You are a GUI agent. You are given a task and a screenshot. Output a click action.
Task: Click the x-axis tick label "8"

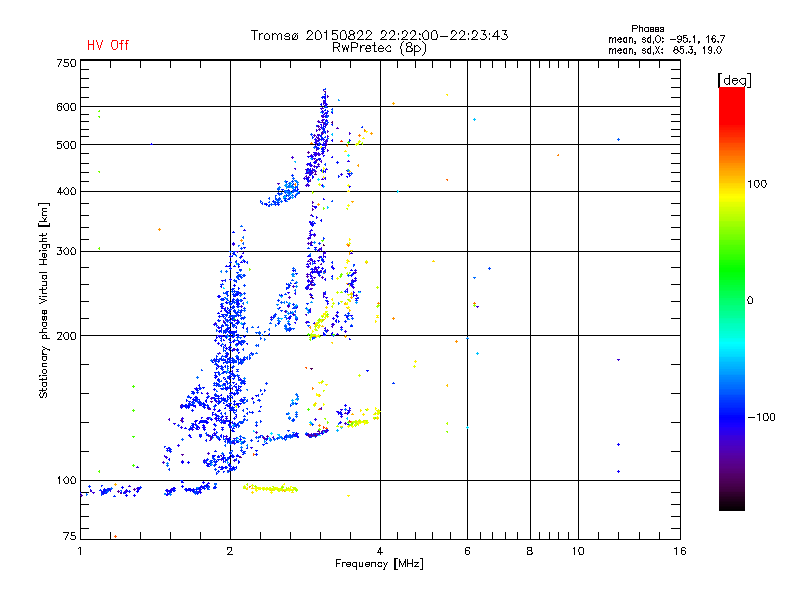point(530,551)
